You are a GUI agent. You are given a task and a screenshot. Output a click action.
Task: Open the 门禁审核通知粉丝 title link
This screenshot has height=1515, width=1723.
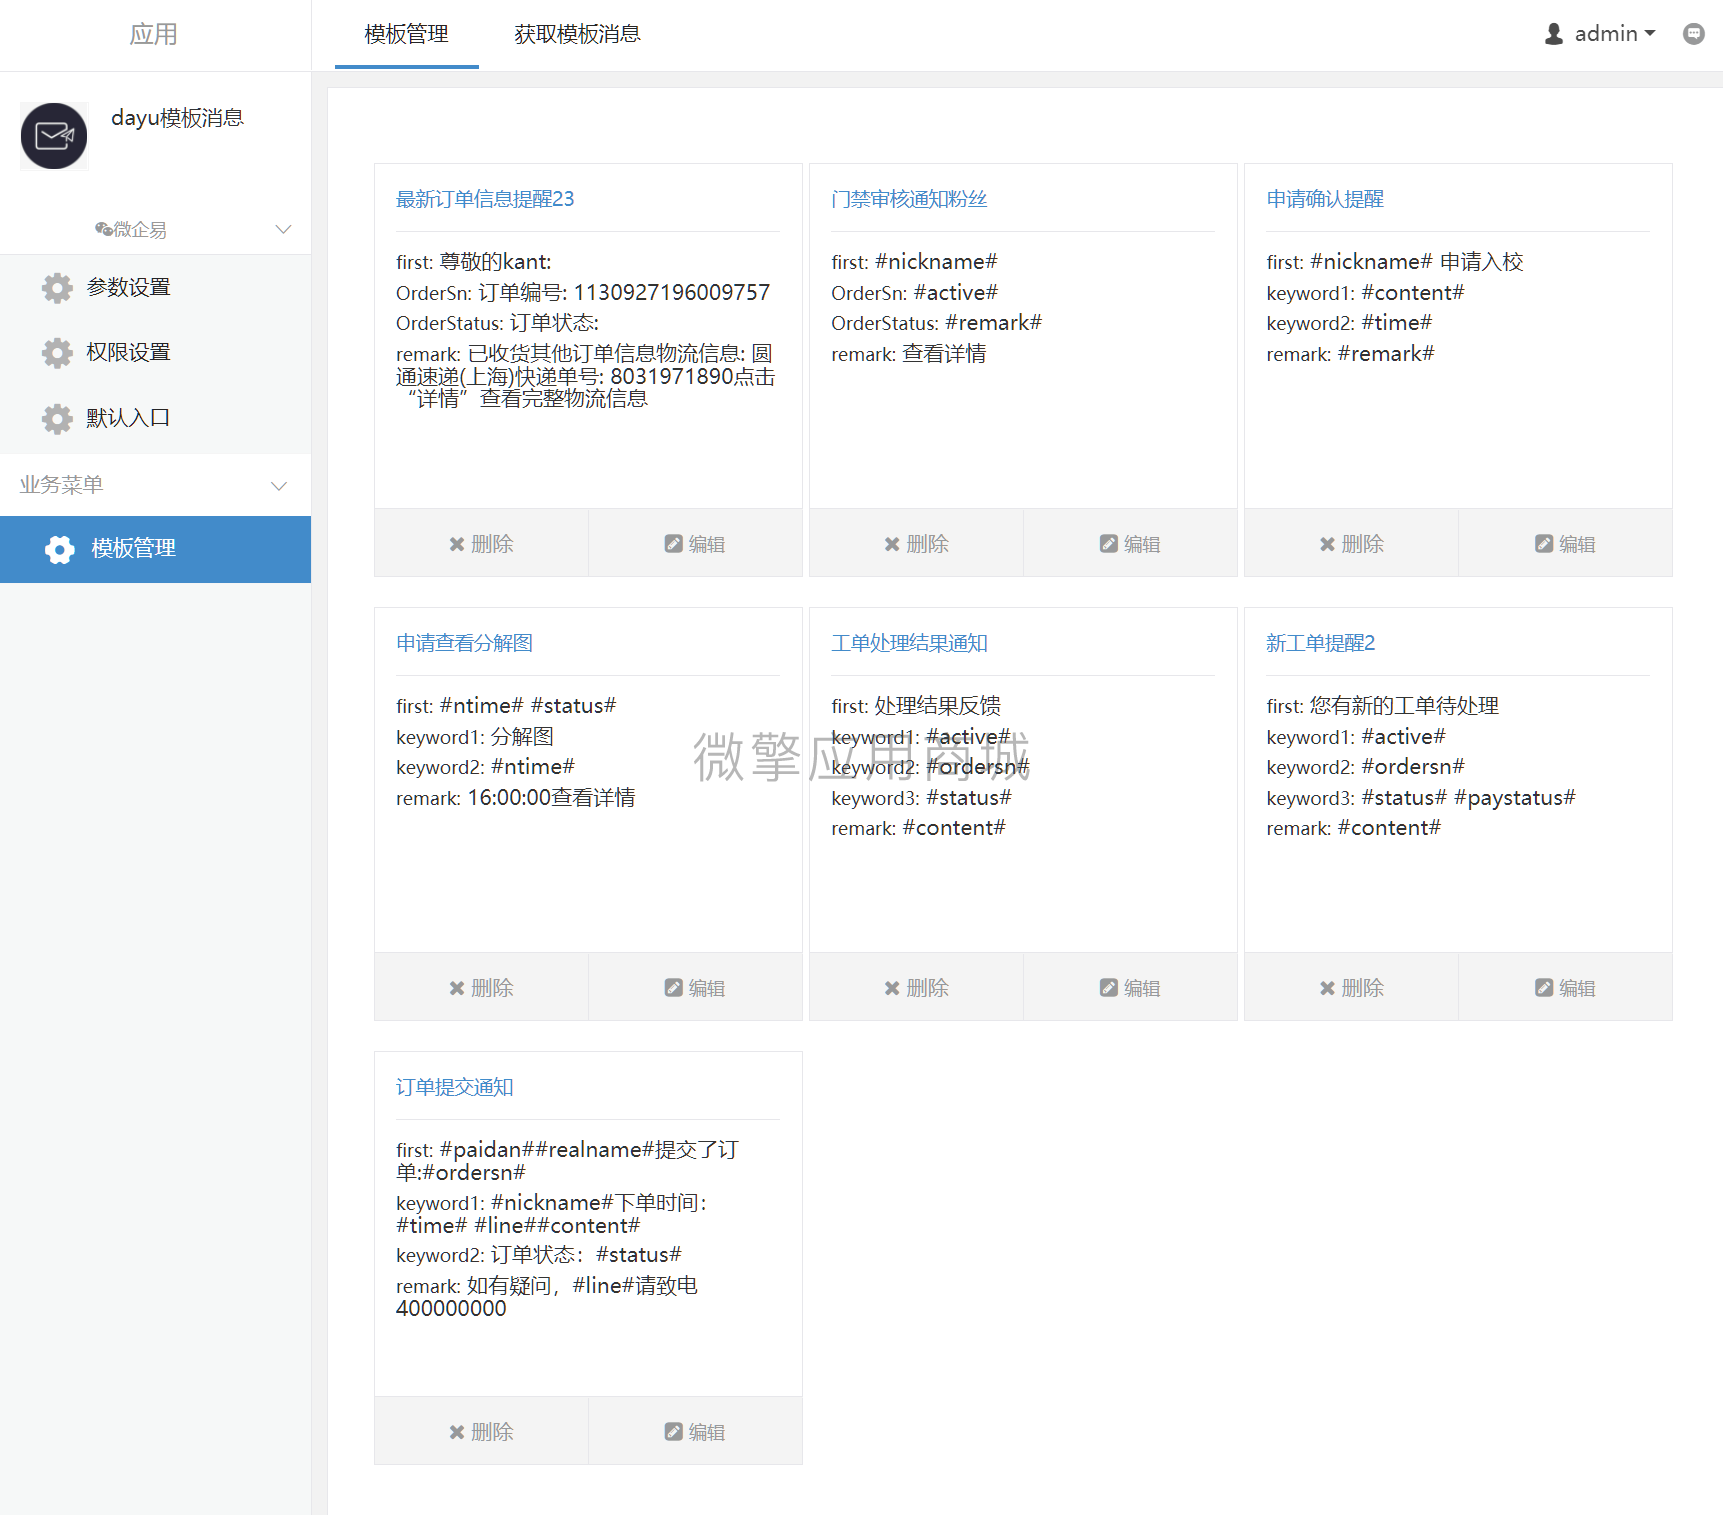(x=909, y=199)
